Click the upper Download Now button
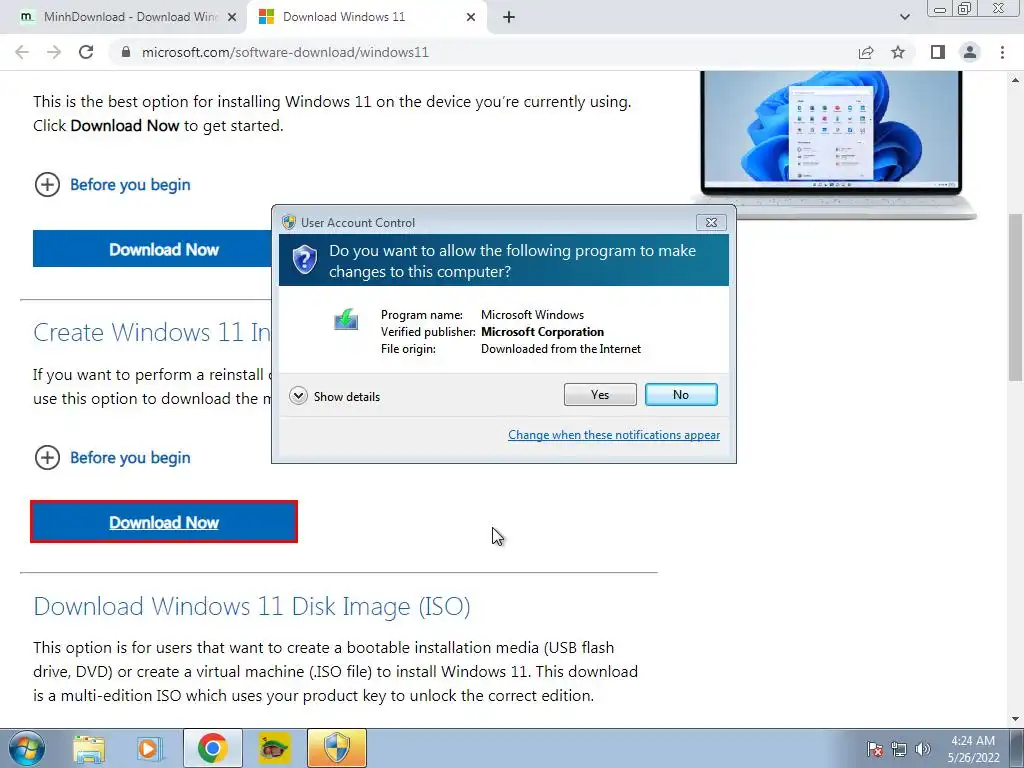This screenshot has height=768, width=1024. coord(152,249)
